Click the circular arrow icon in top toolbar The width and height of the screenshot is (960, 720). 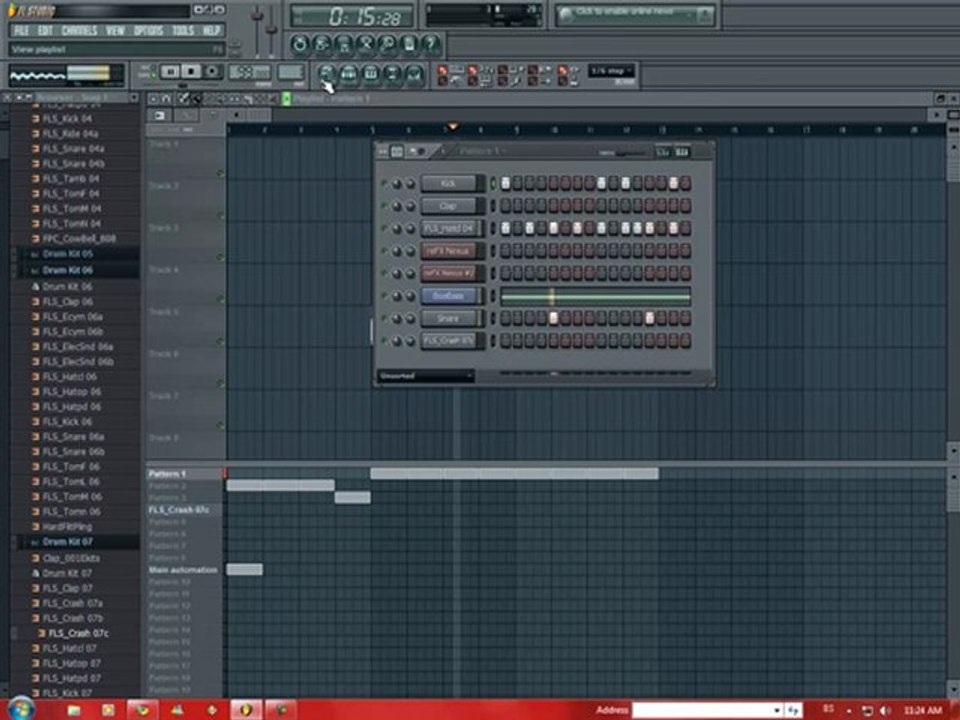299,43
